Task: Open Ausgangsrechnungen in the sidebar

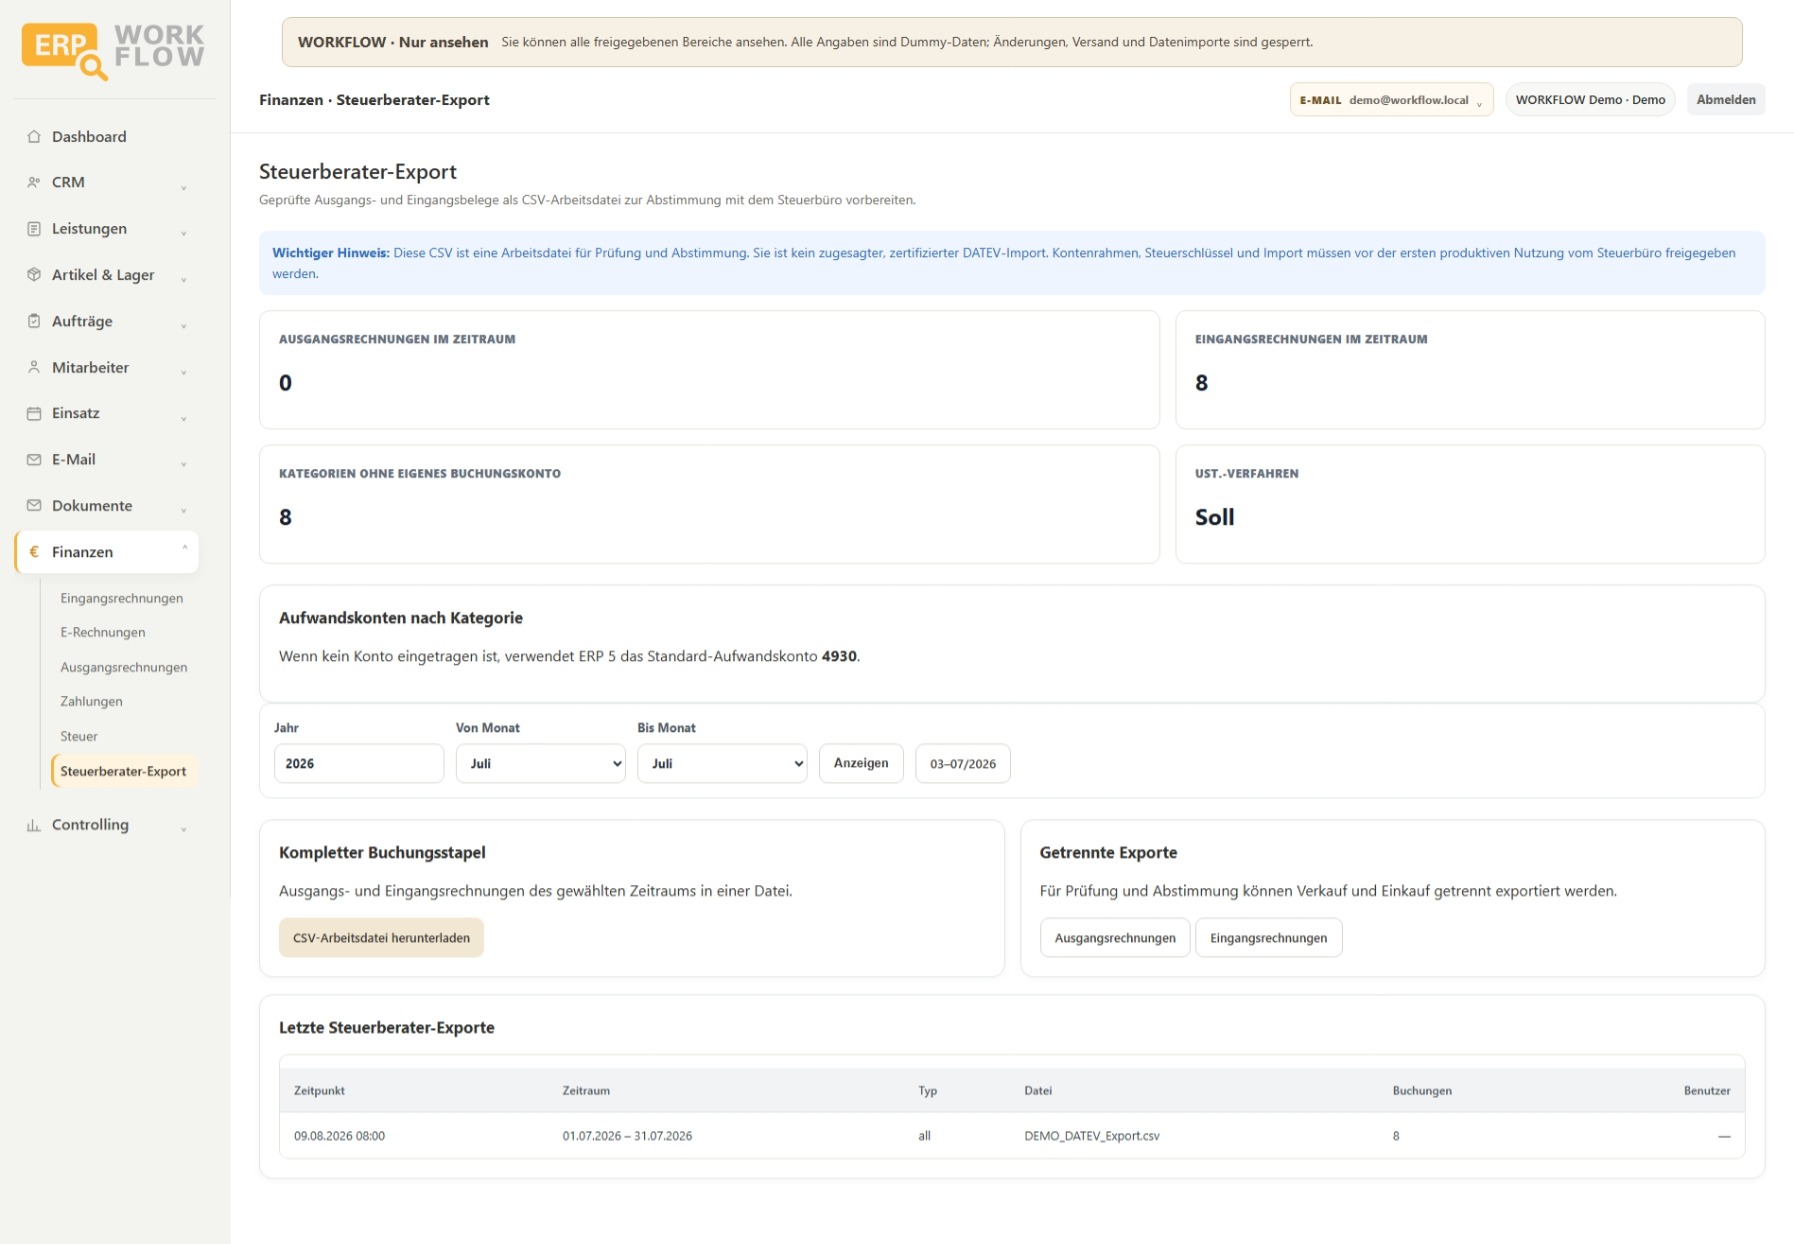Action: point(124,667)
